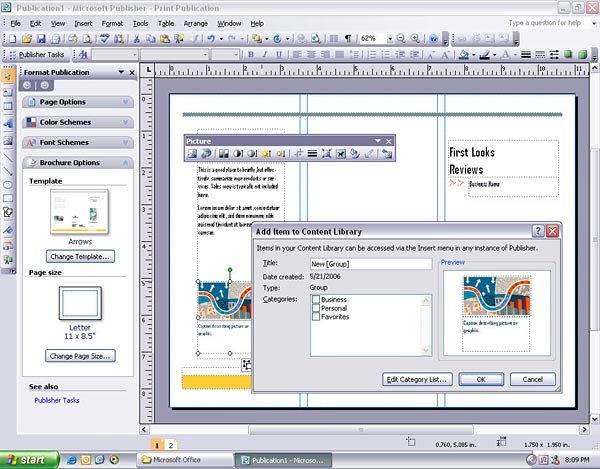Click the Start button on taskbar
The width and height of the screenshot is (600, 469).
(x=29, y=459)
